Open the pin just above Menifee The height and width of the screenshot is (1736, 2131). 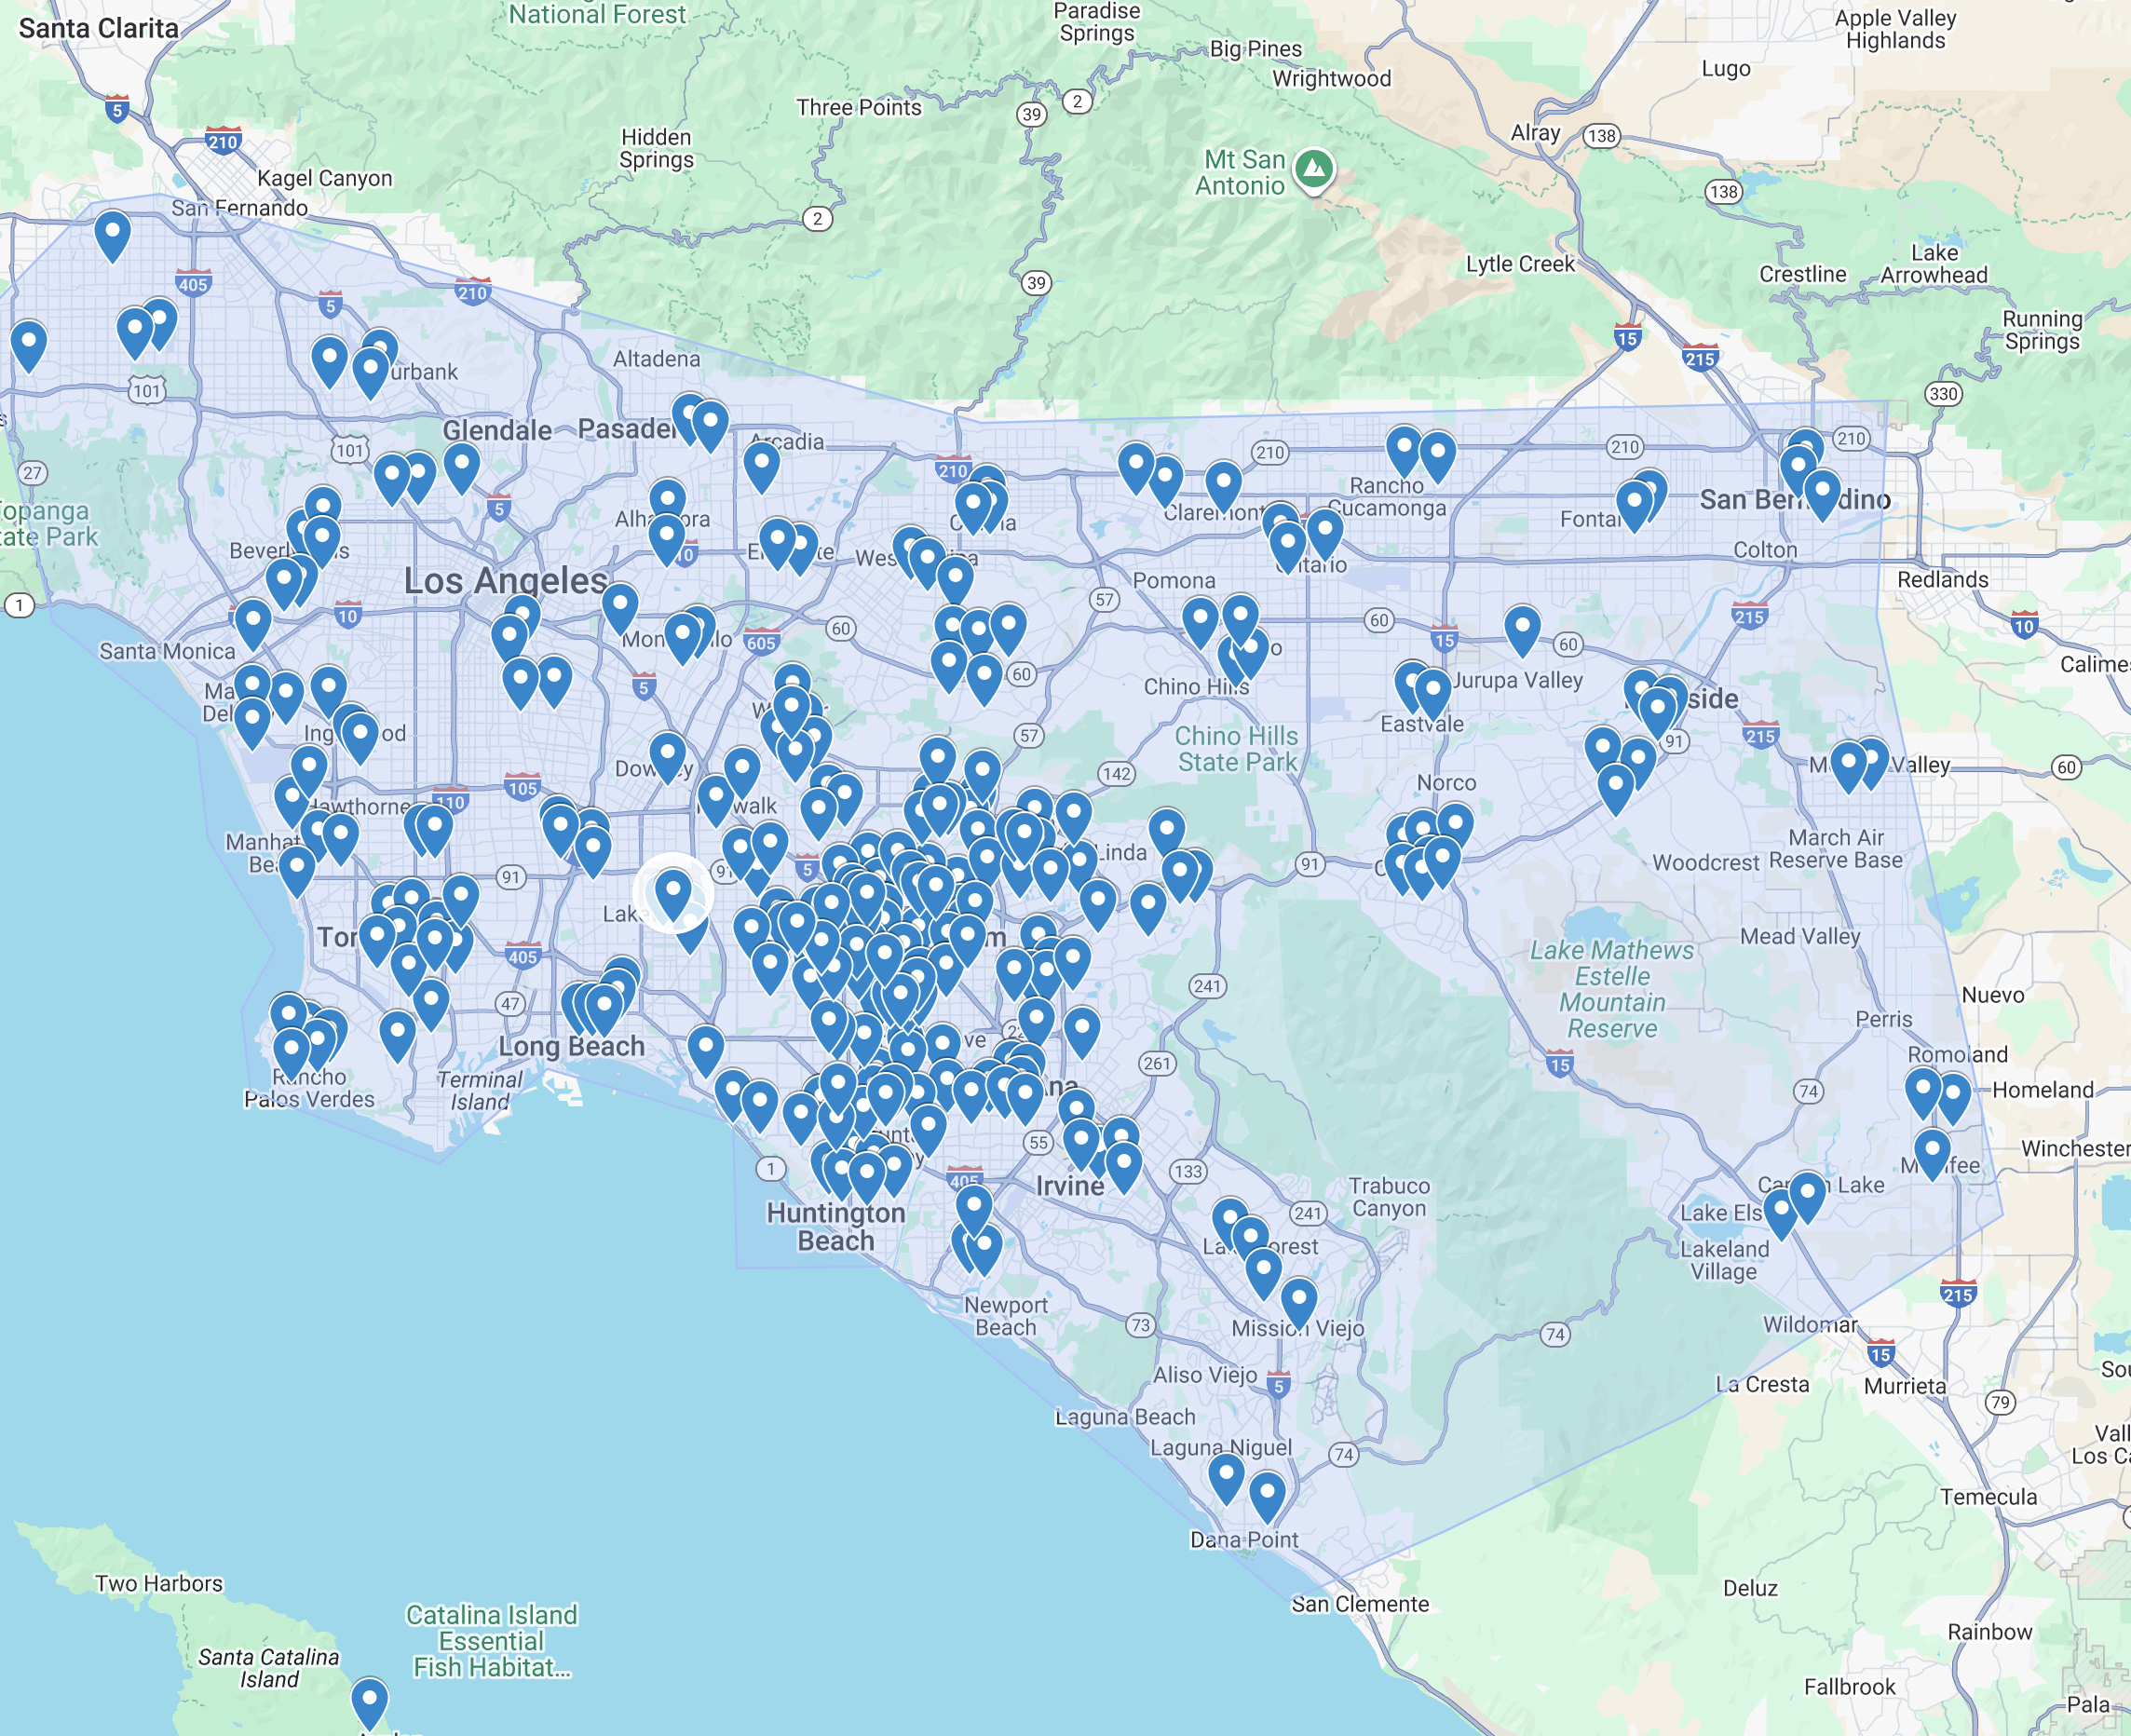(x=1931, y=1150)
